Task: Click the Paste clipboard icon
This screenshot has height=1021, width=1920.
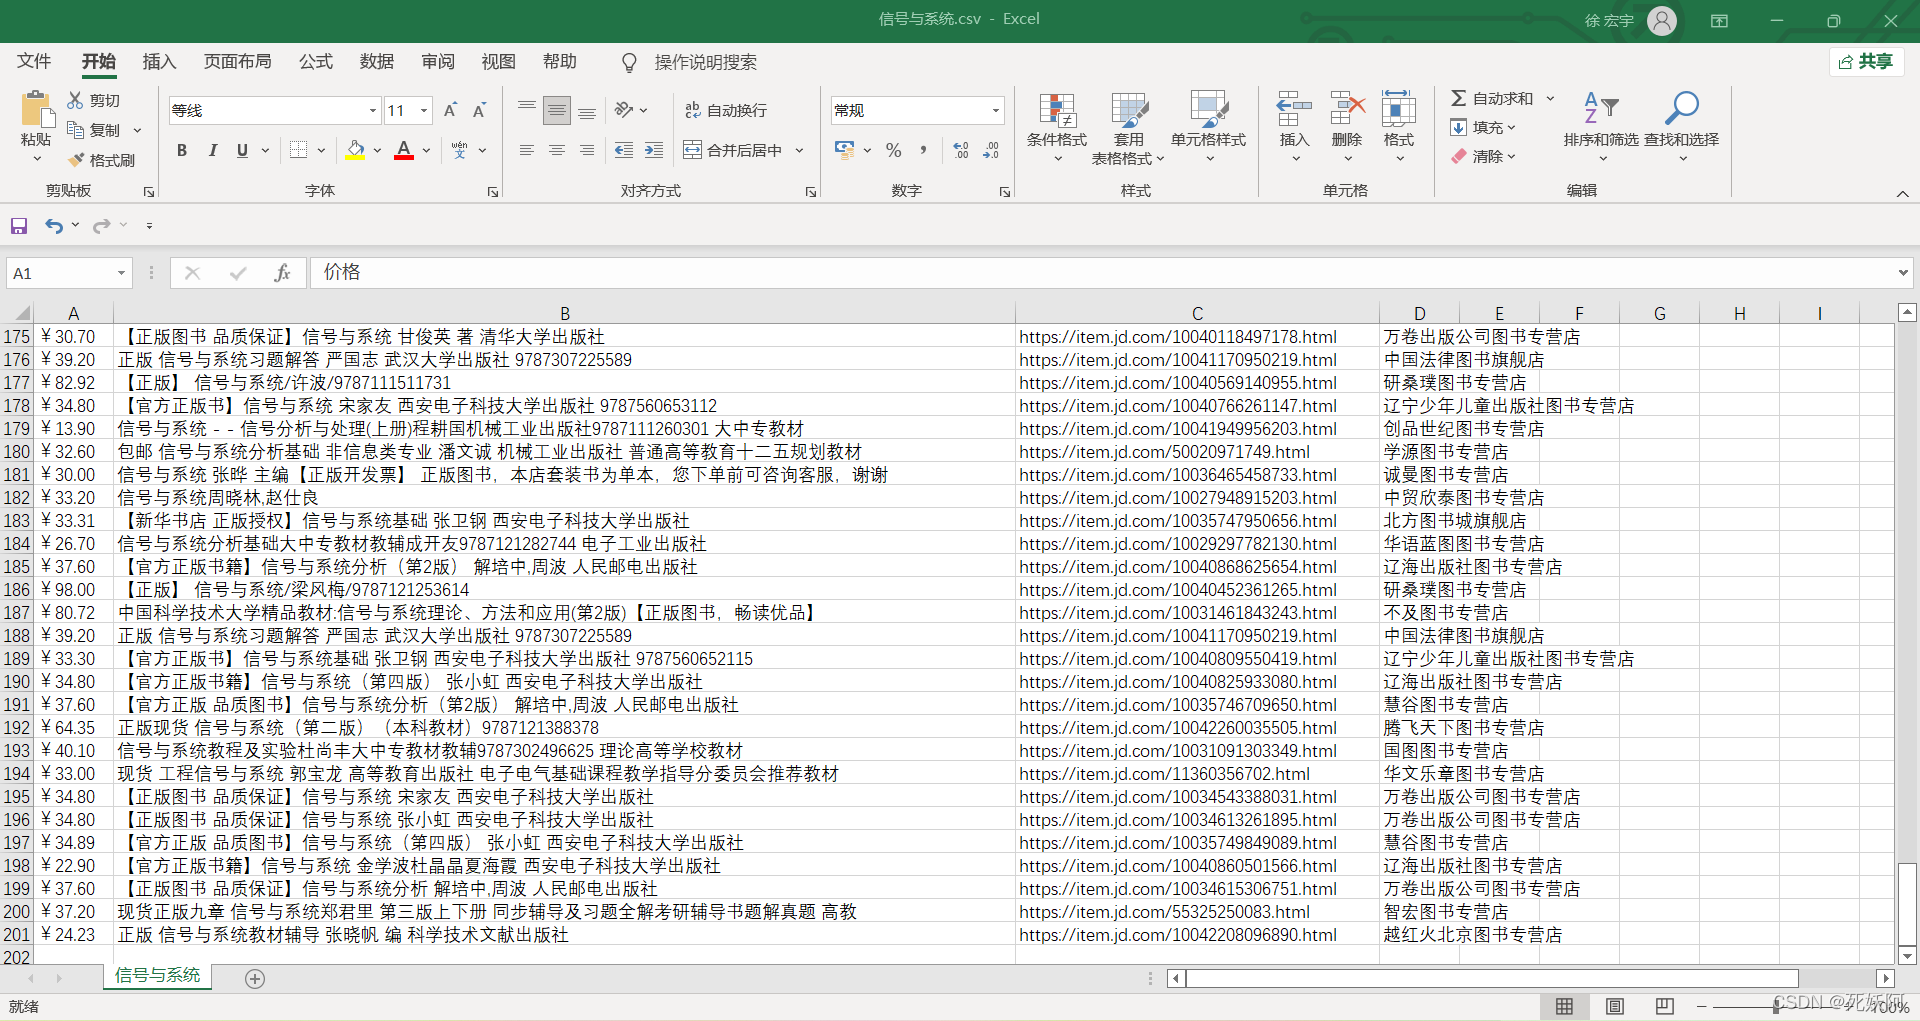Action: point(37,109)
